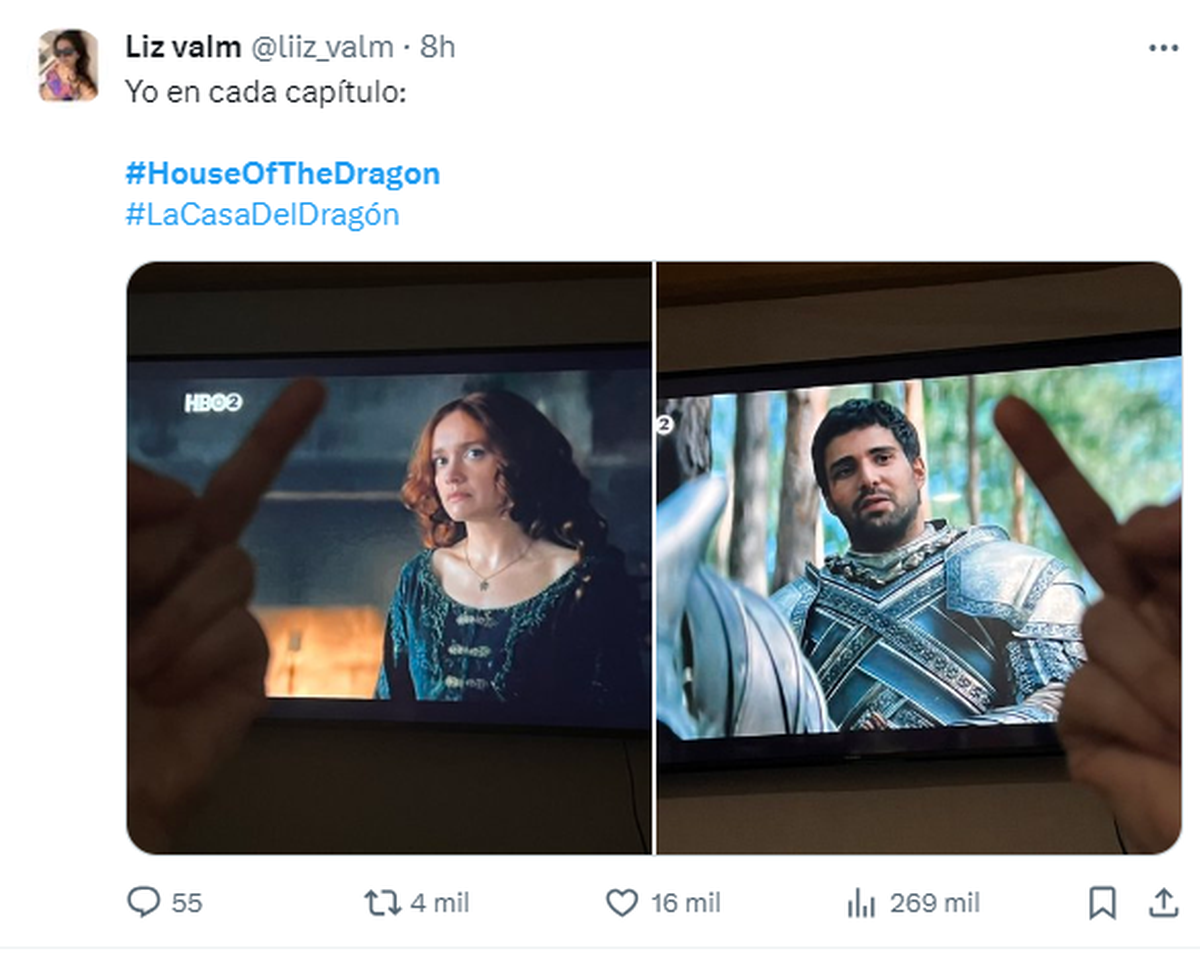Like the tweet with the heart icon

(622, 903)
